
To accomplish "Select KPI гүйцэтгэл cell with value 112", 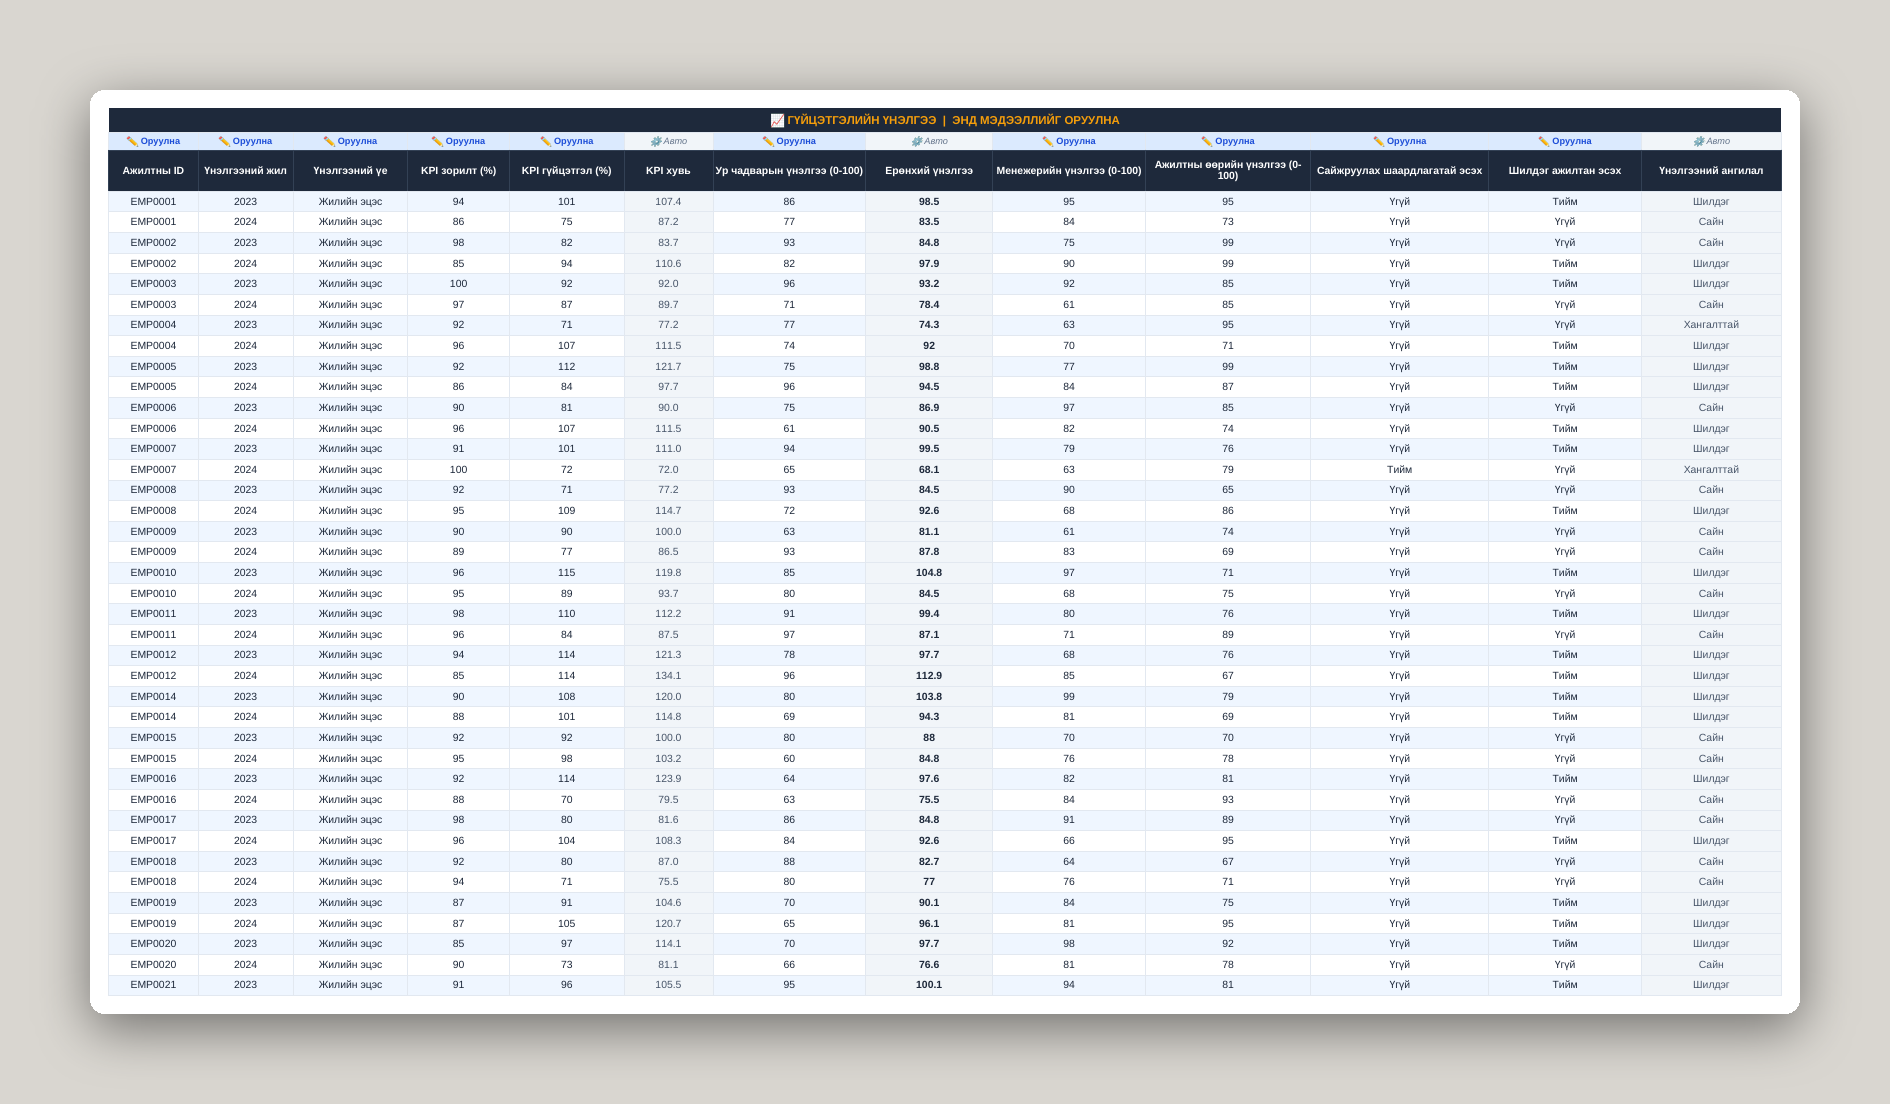I will (x=566, y=367).
